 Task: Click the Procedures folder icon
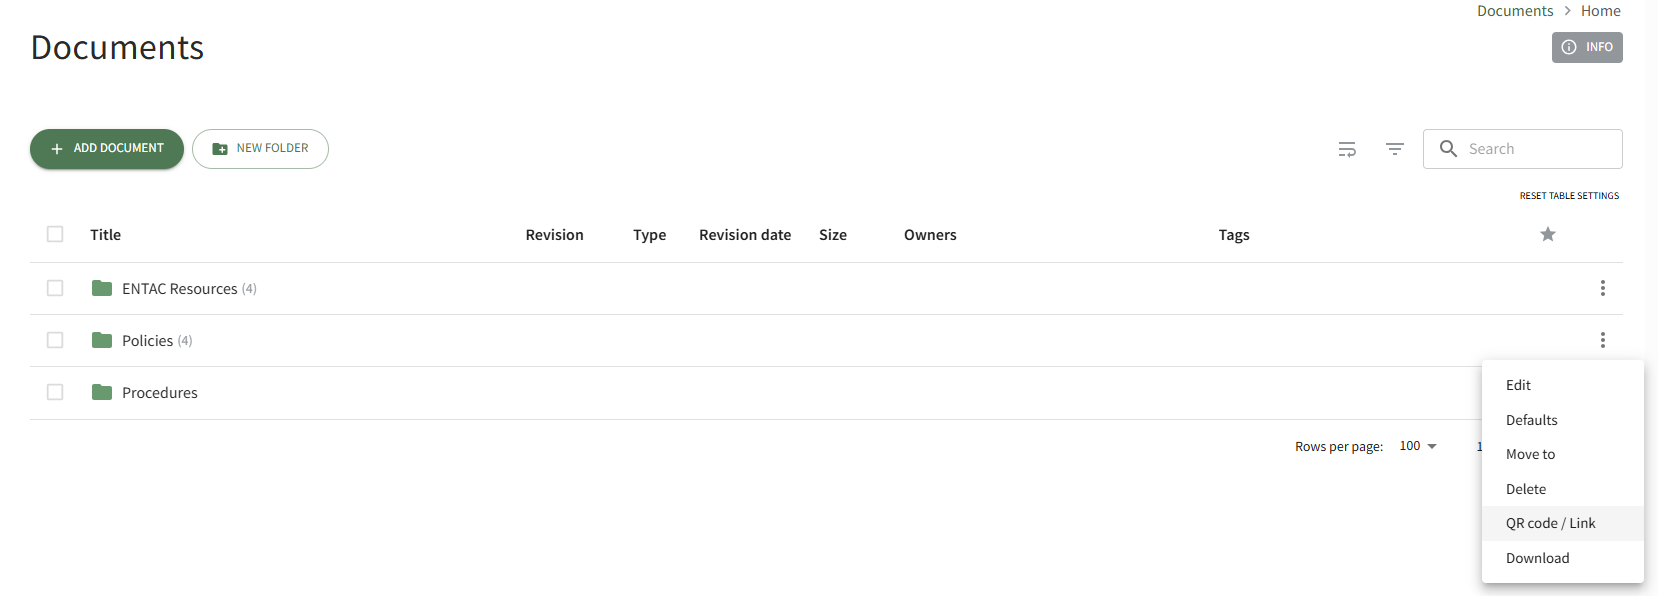click(102, 392)
